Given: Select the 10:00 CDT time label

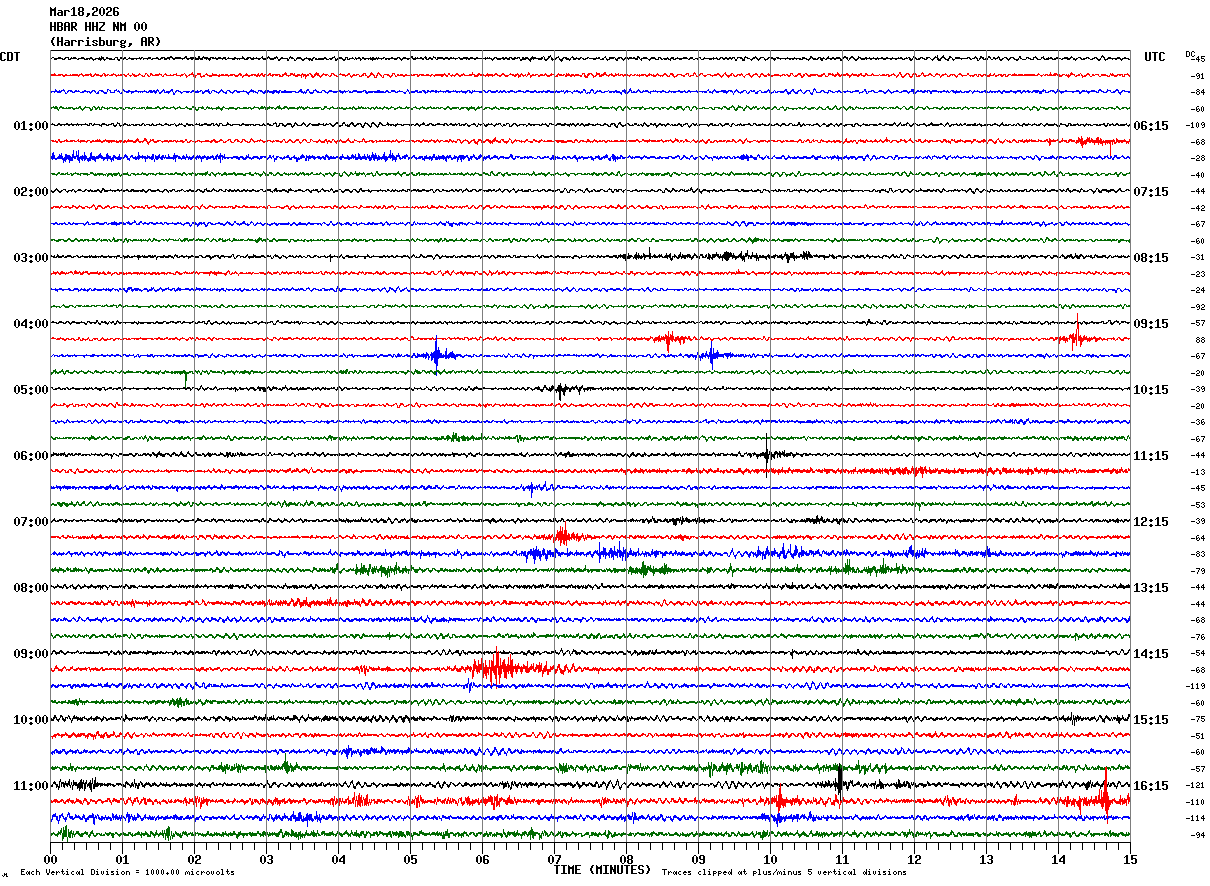Looking at the screenshot, I should pyautogui.click(x=31, y=720).
